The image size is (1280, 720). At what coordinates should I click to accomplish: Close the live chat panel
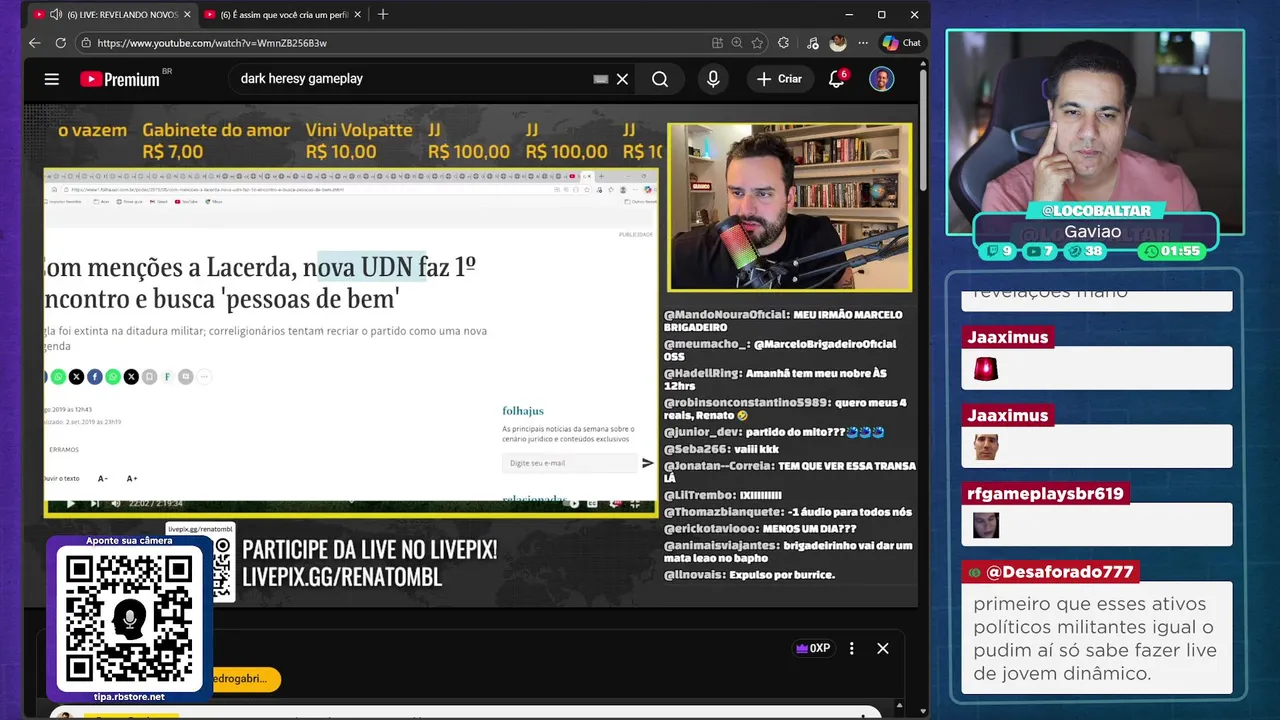pyautogui.click(x=883, y=648)
